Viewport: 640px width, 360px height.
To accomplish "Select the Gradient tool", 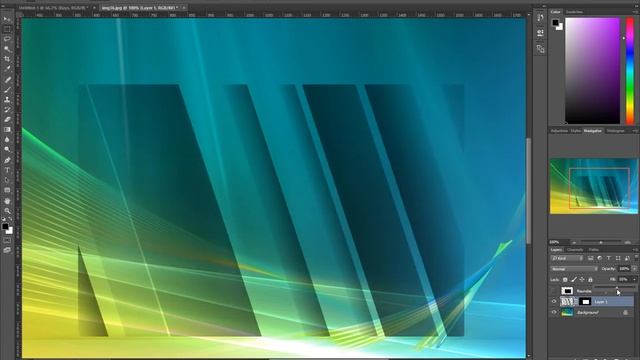I will tap(7, 130).
